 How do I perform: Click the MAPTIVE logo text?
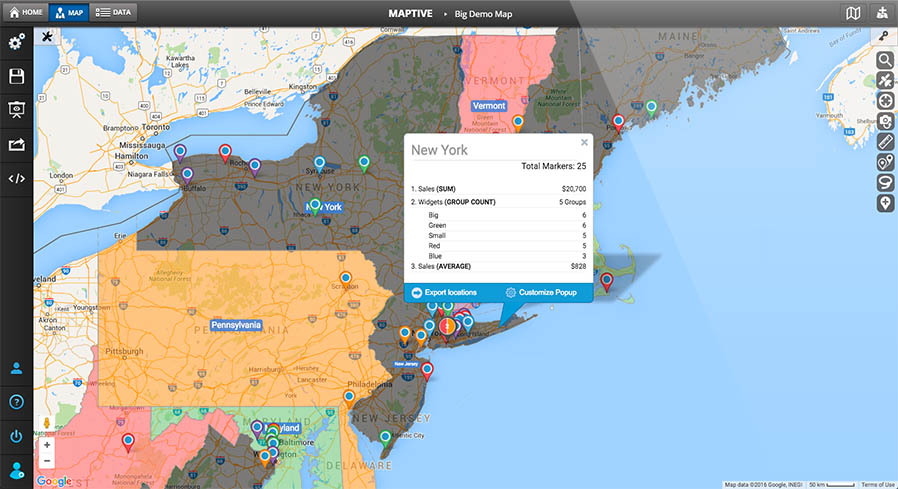pyautogui.click(x=410, y=13)
